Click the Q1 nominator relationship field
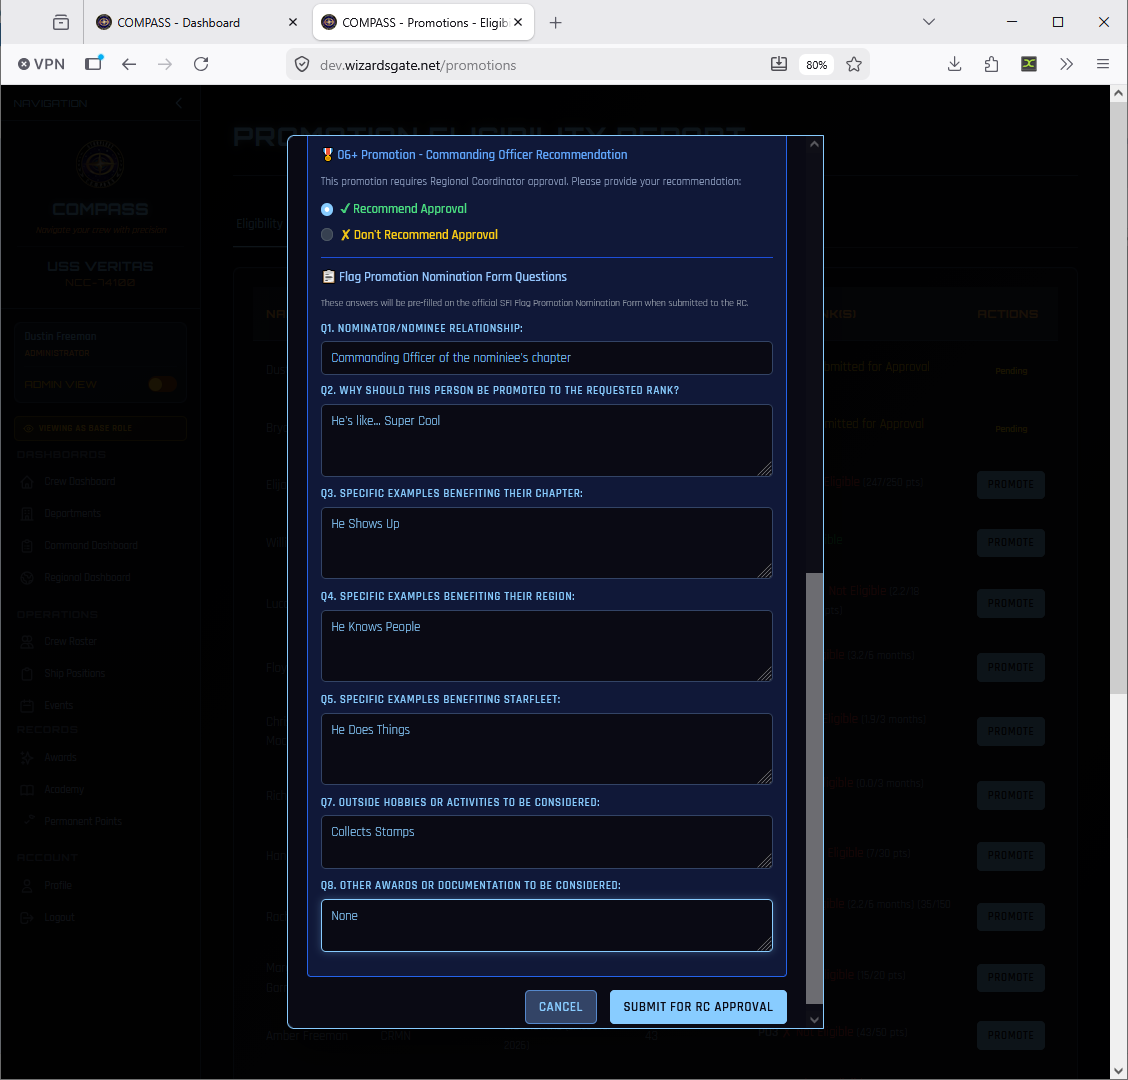The height and width of the screenshot is (1080, 1128). [x=546, y=358]
